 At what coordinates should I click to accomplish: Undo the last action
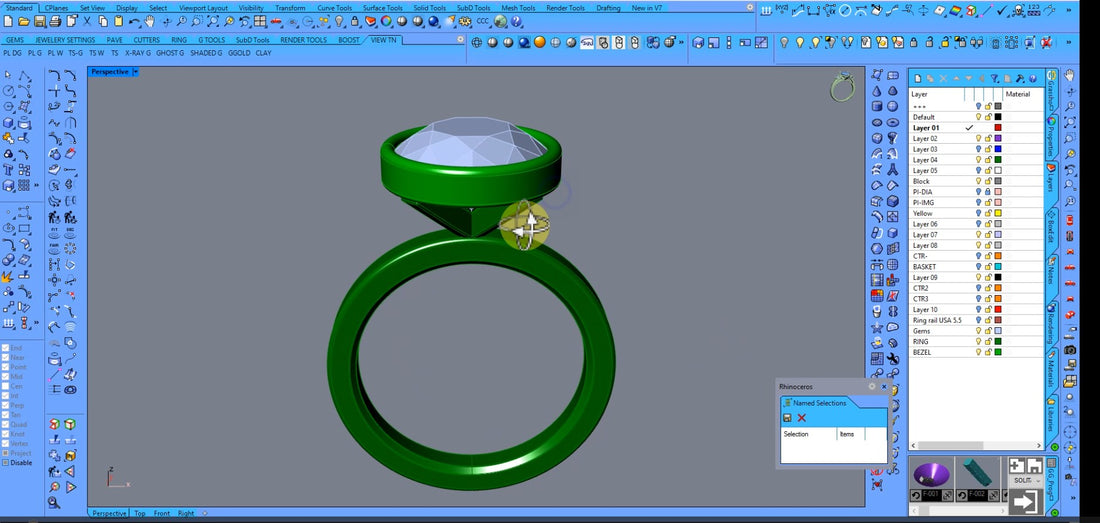(x=134, y=21)
